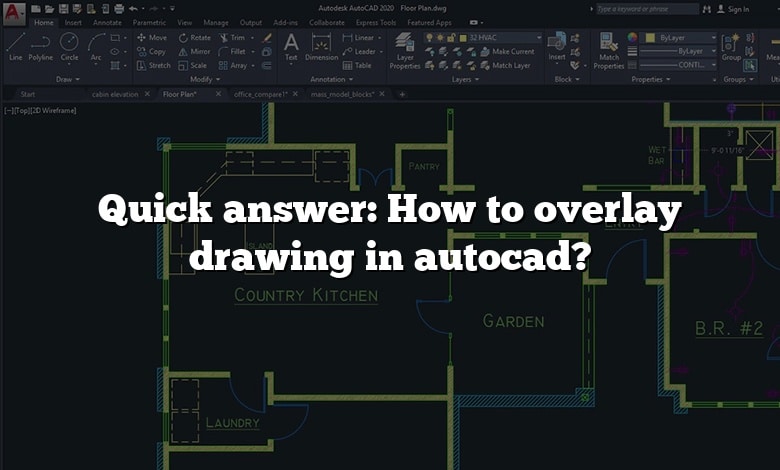Open the Output ribbon tab
Viewport: 780px width, 470px height.
tap(251, 23)
